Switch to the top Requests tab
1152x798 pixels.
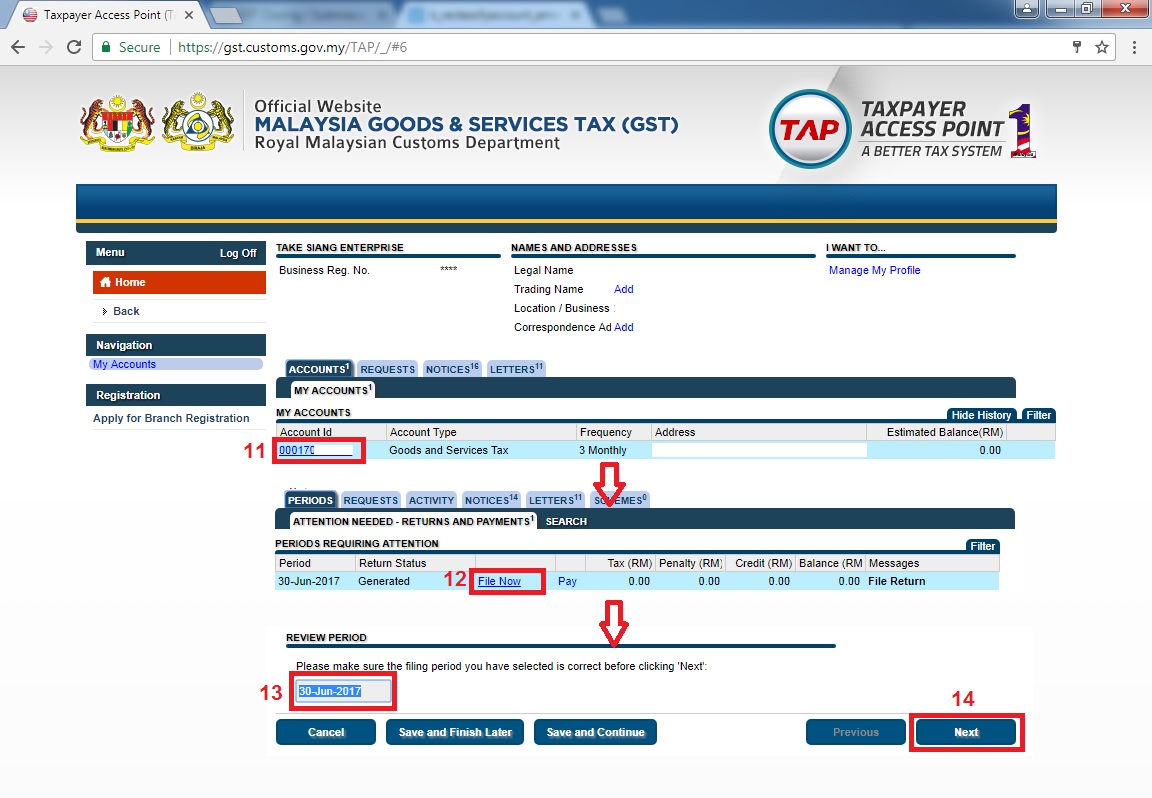pos(387,369)
